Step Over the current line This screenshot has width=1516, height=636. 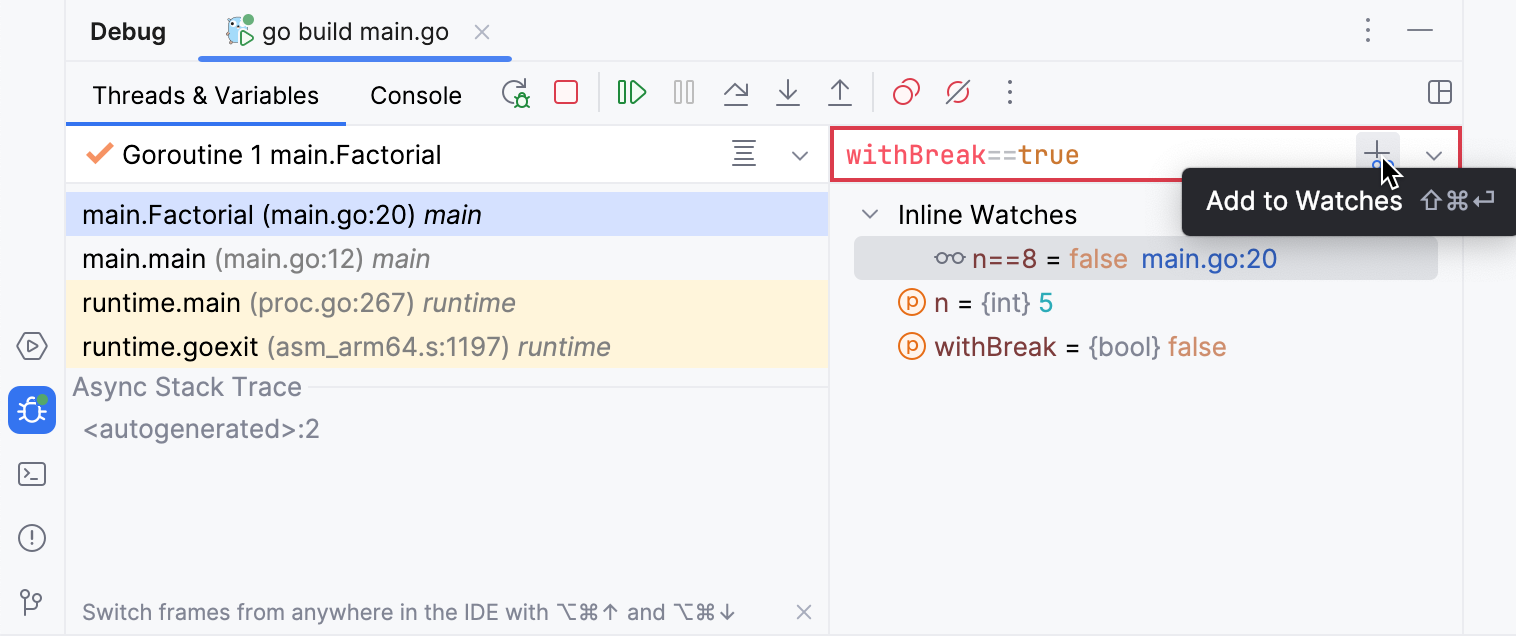[x=736, y=92]
